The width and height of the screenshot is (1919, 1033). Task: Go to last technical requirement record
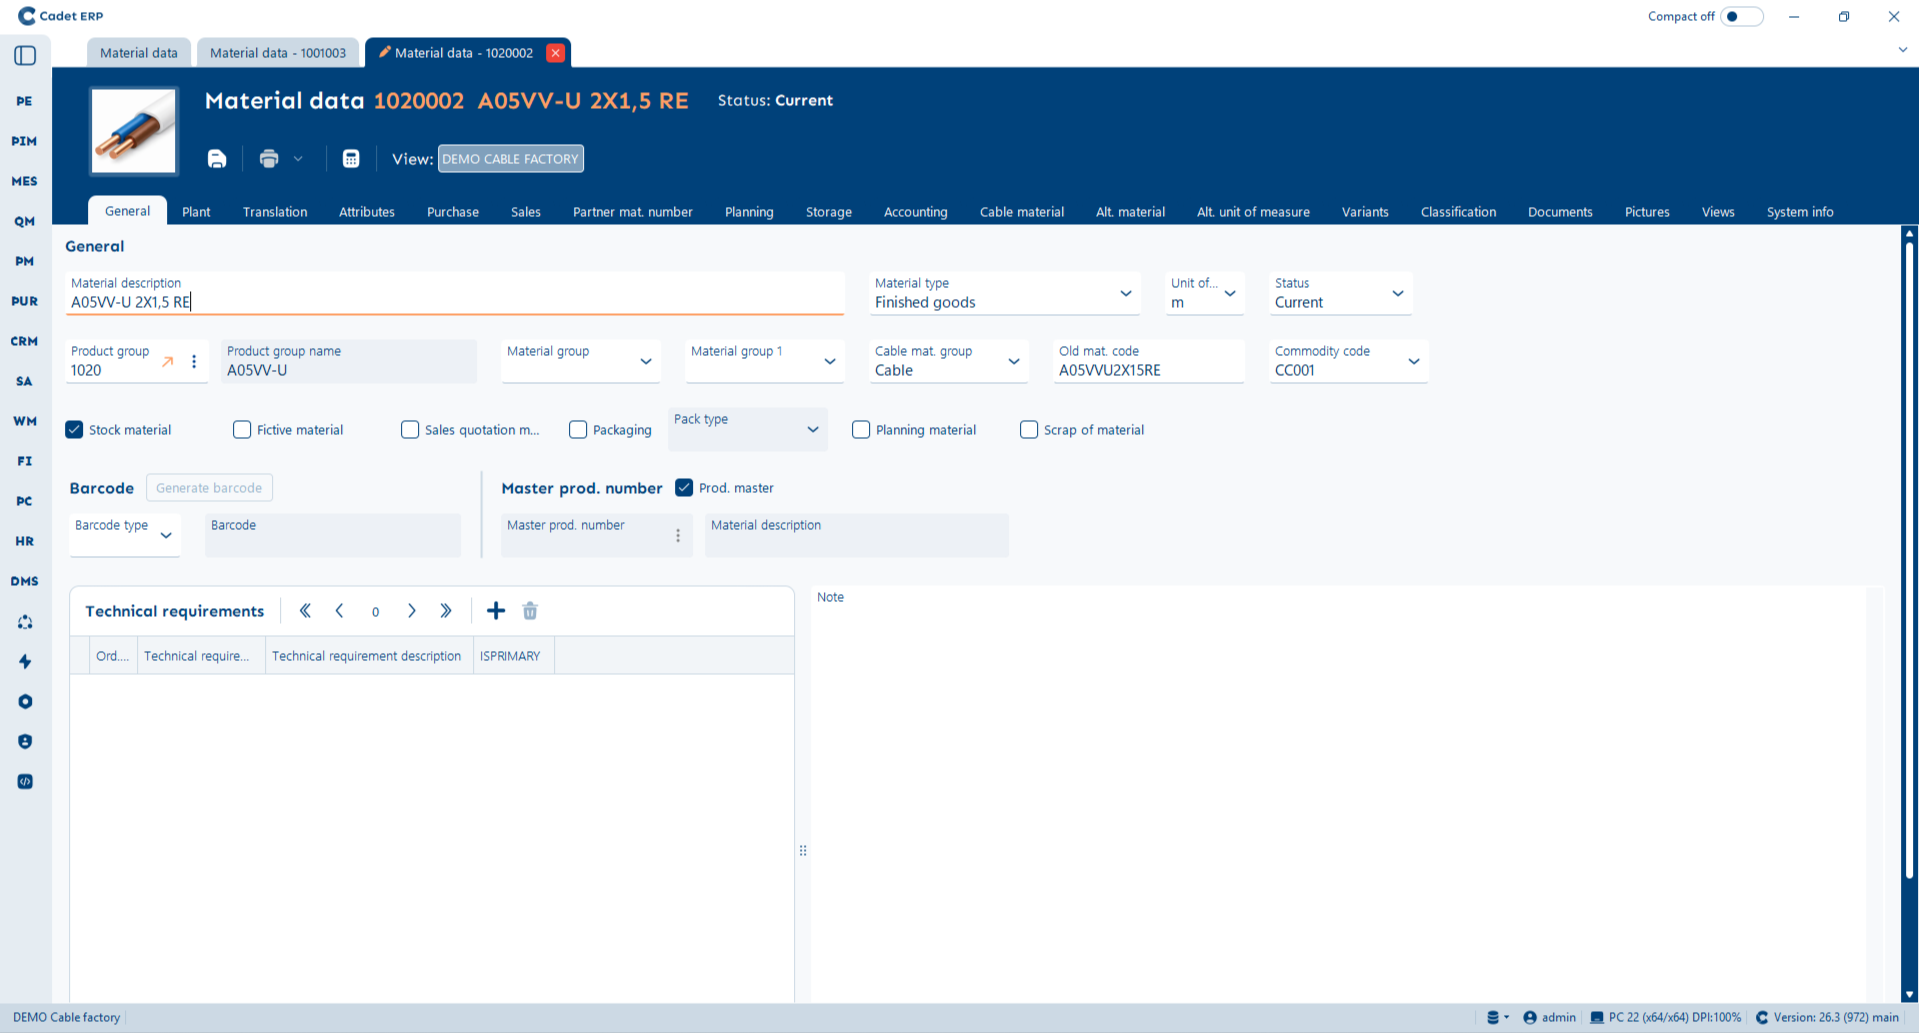click(446, 611)
